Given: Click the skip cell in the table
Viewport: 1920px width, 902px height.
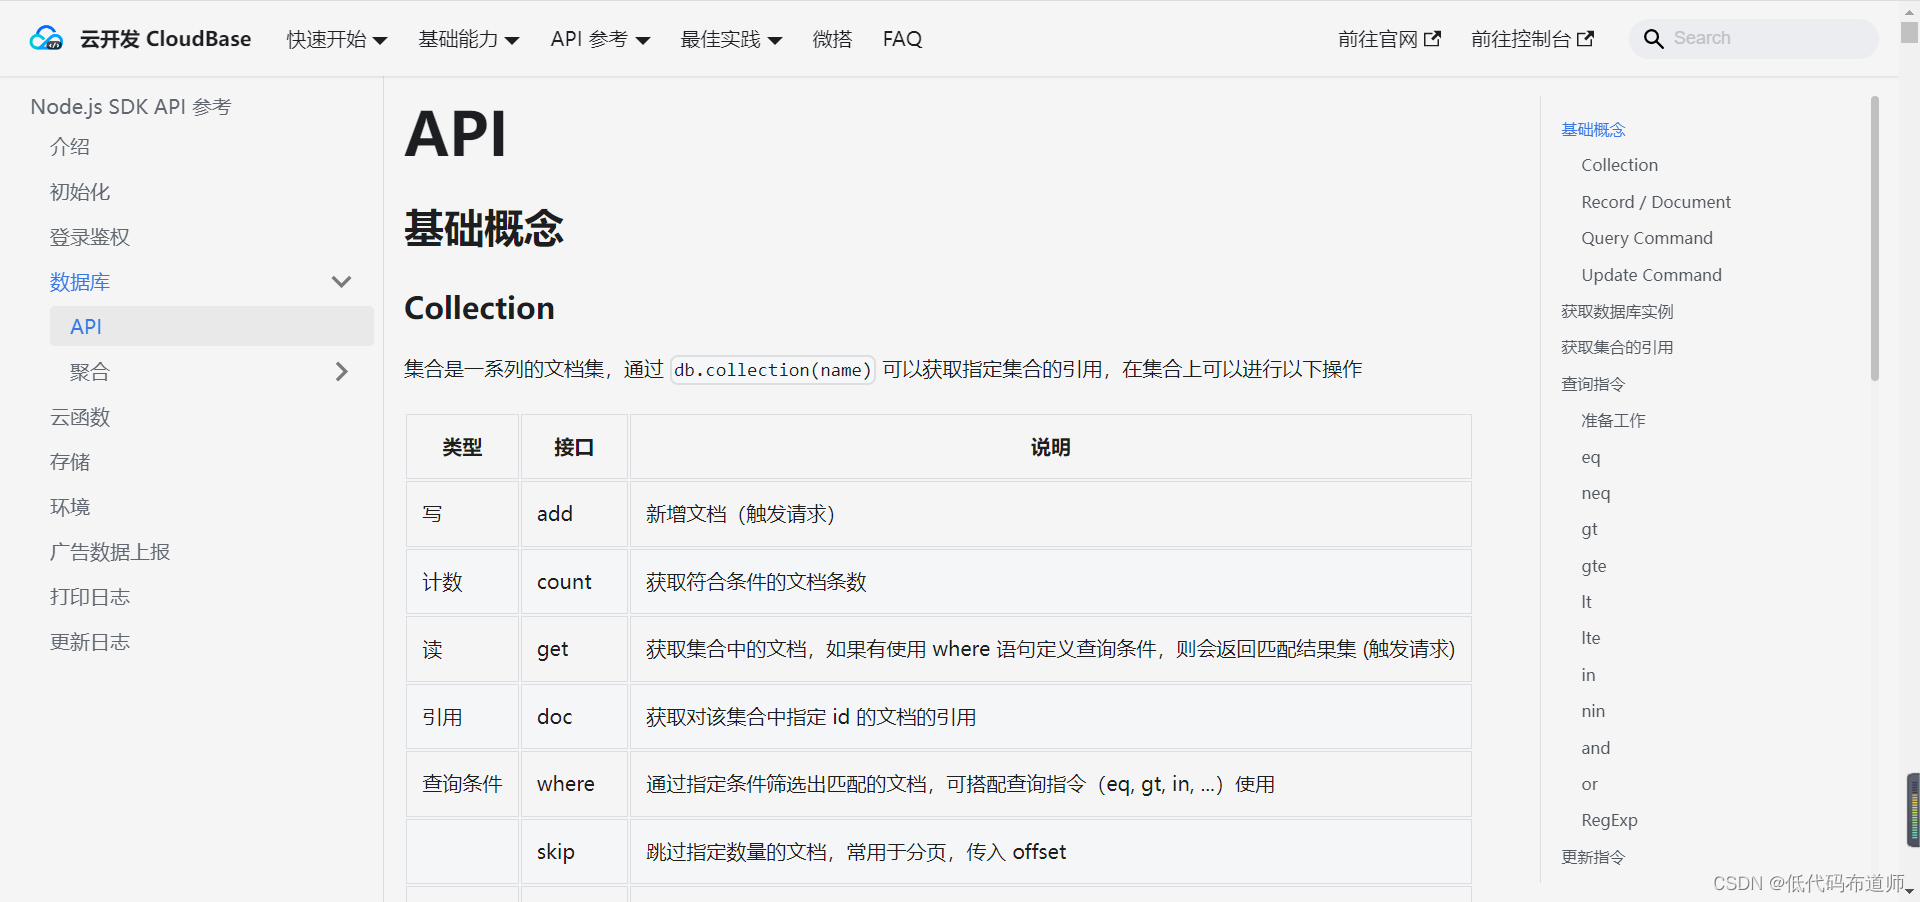Looking at the screenshot, I should [574, 852].
